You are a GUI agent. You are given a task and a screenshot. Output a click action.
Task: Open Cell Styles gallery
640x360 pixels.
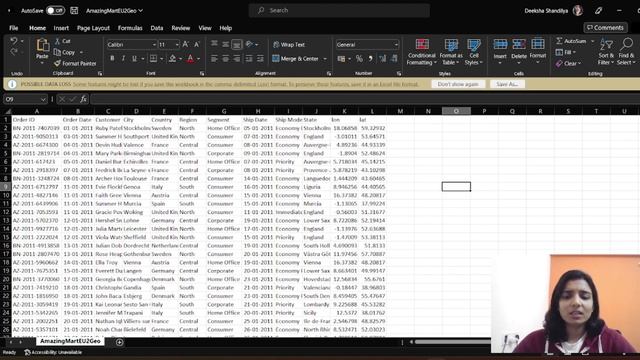[473, 51]
